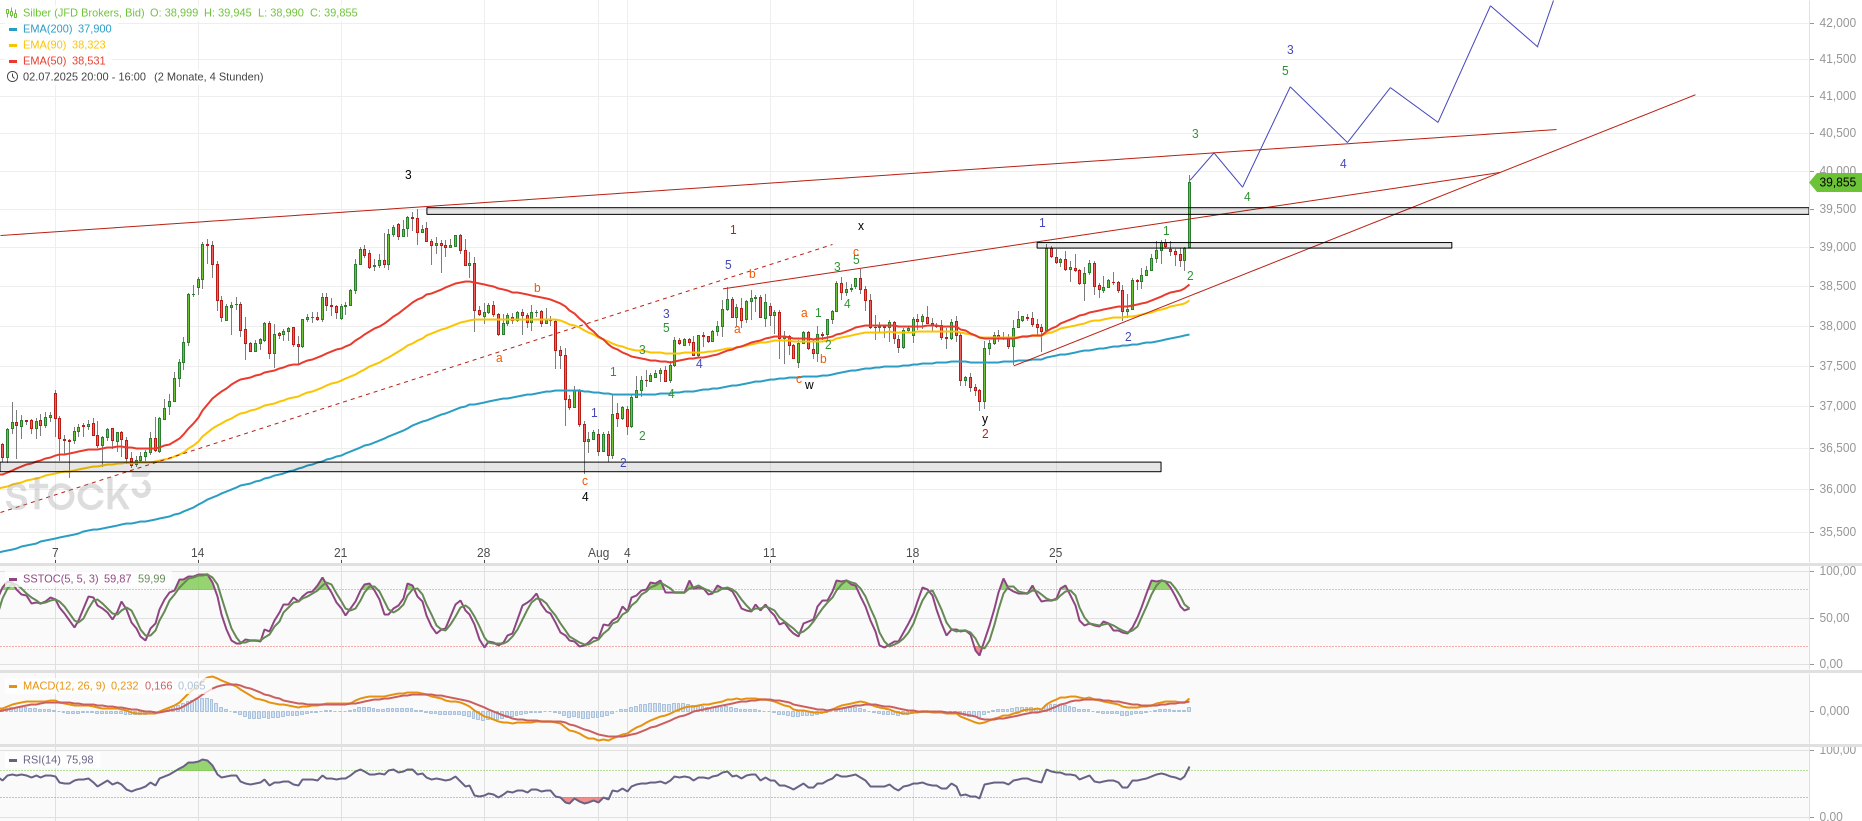Click the yellow EMA(90) legend marker
The image size is (1862, 821).
click(12, 45)
